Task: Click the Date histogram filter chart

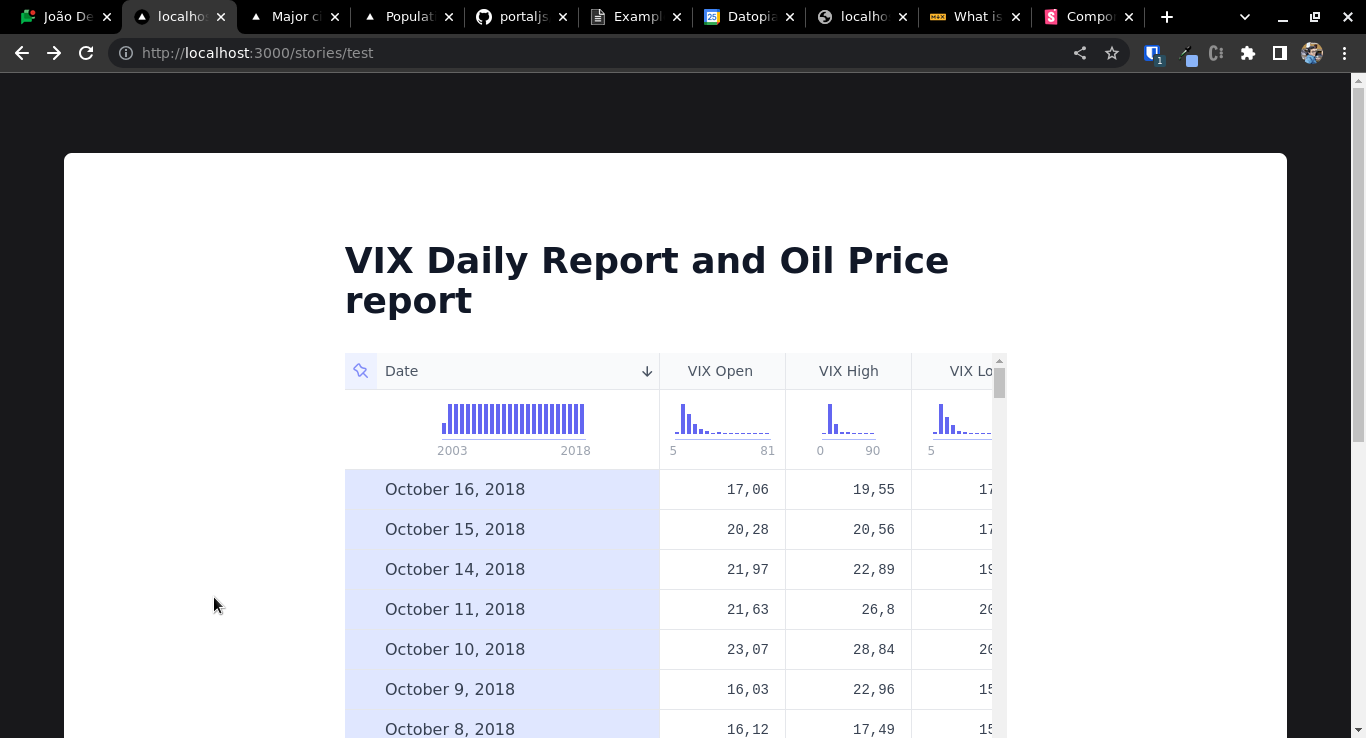Action: pyautogui.click(x=513, y=420)
